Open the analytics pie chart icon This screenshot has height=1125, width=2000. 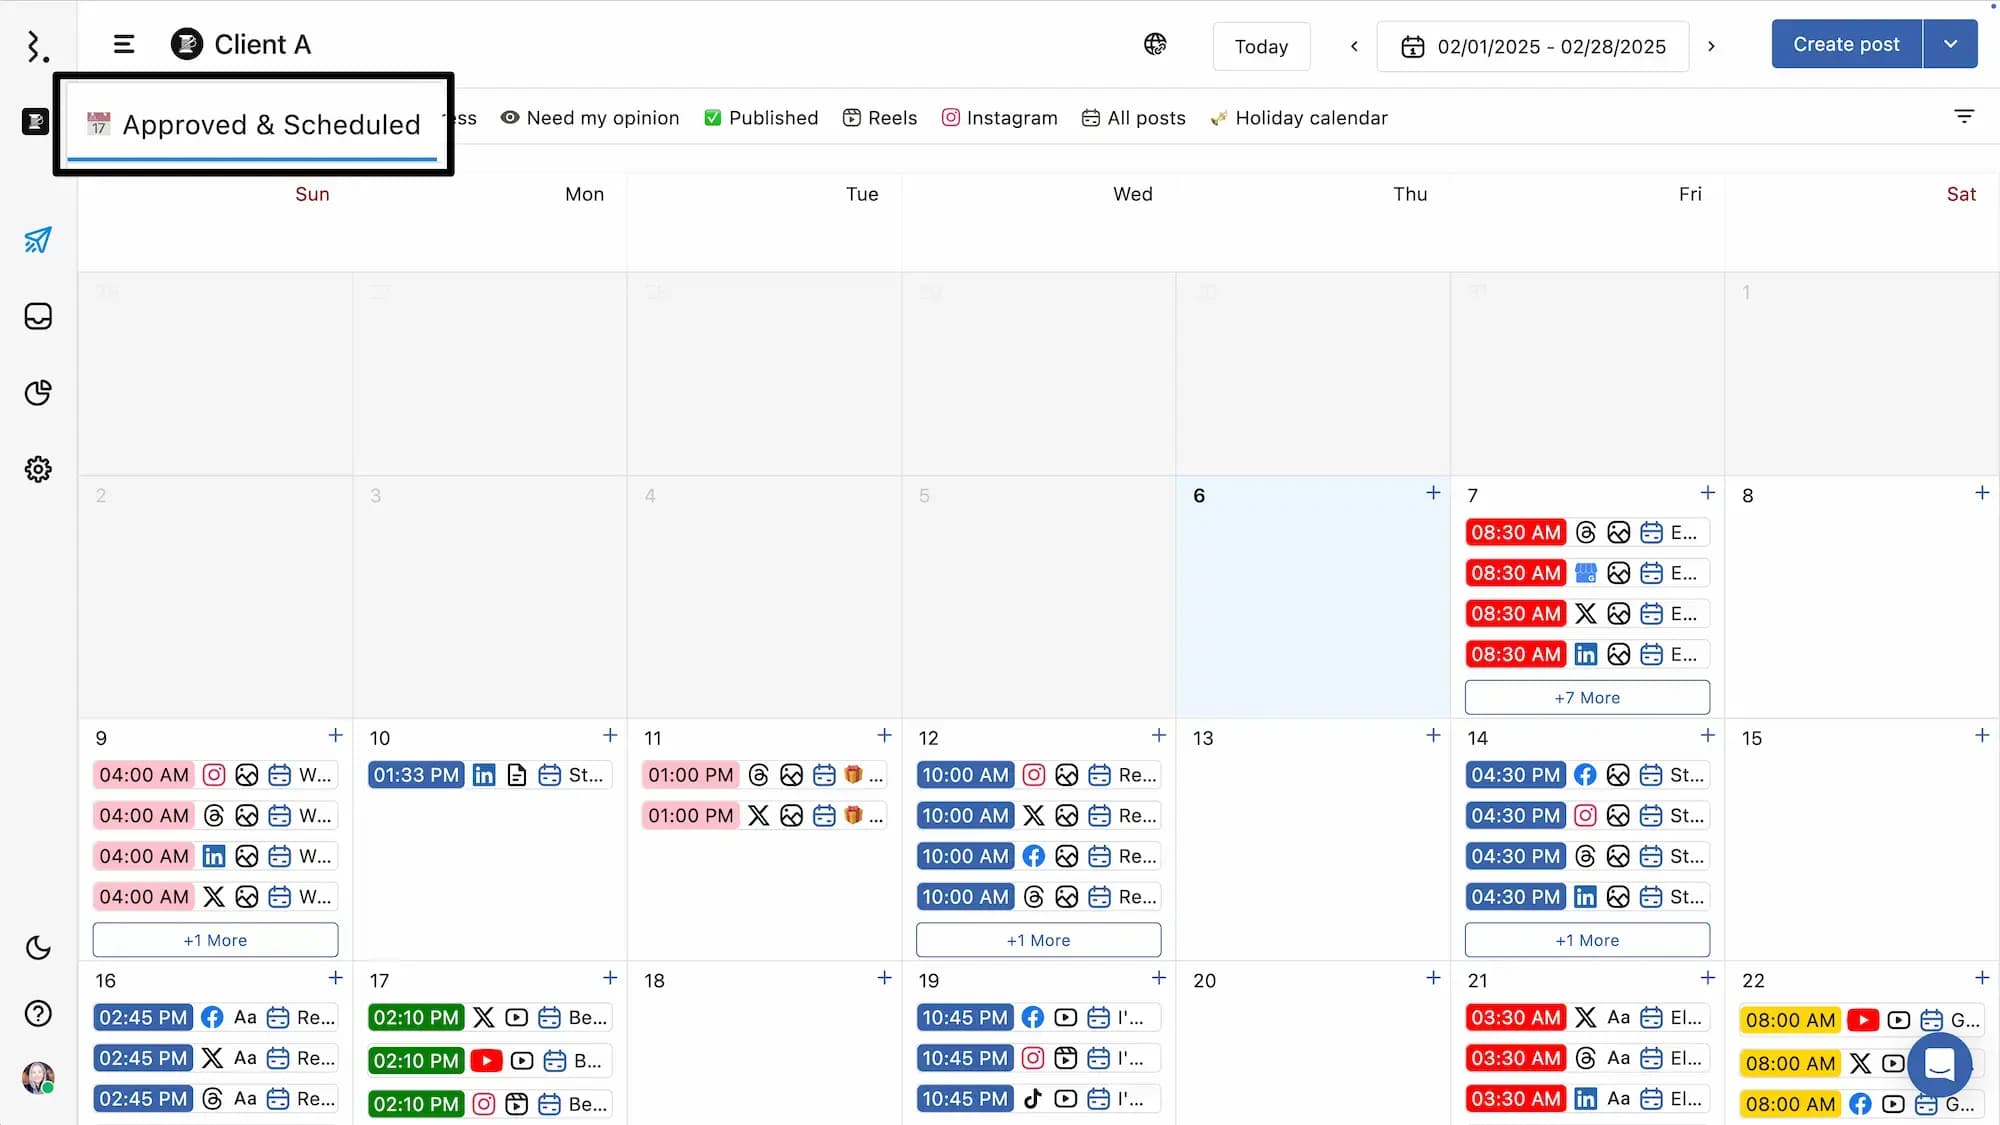37,393
